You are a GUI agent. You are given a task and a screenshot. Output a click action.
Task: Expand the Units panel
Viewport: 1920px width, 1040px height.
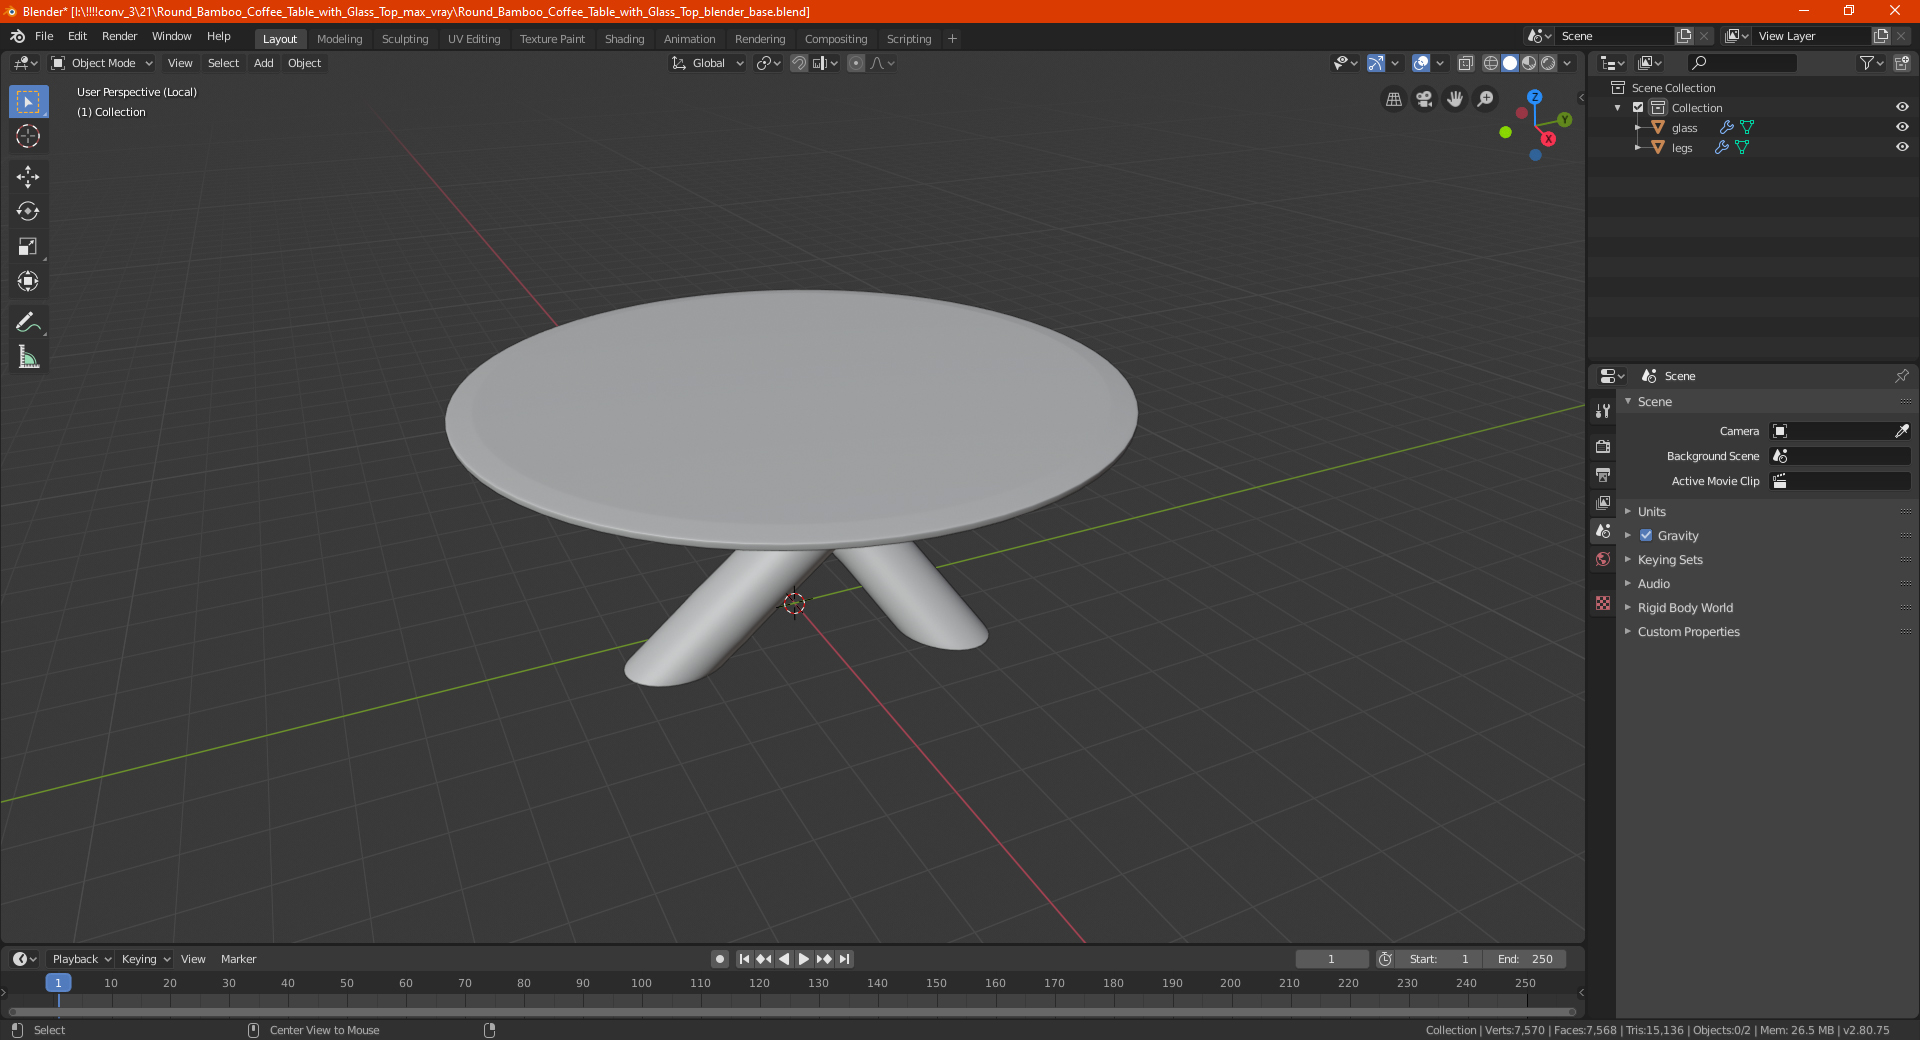point(1651,511)
